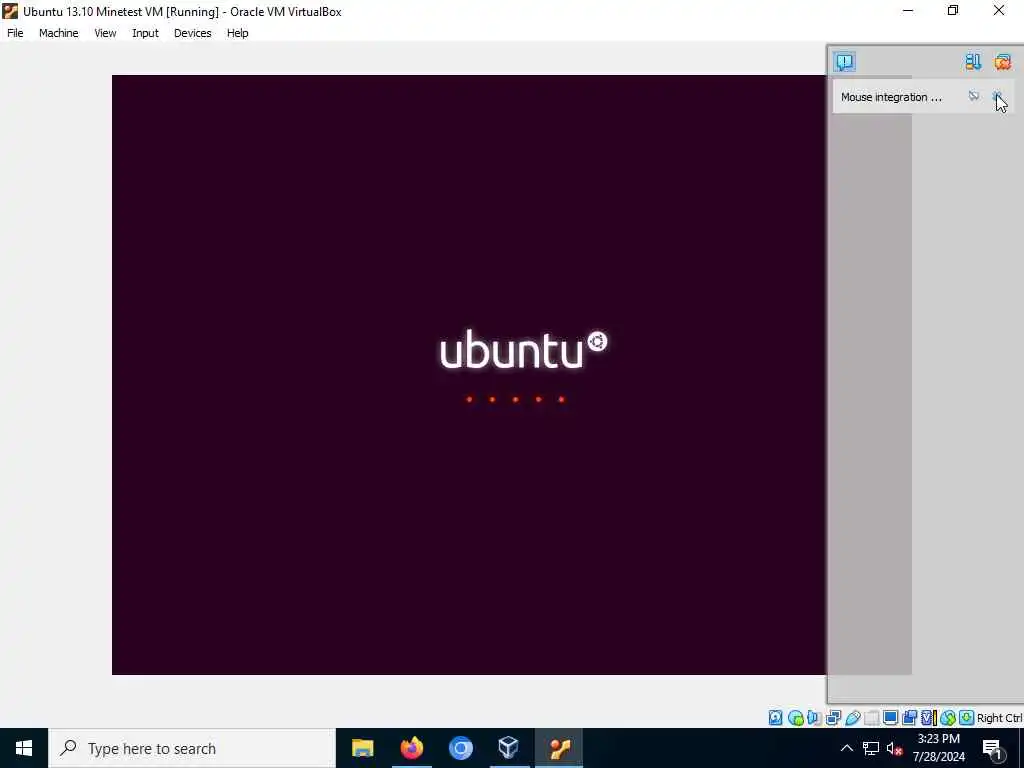Click the mouse integration status icon
Image resolution: width=1024 pixels, height=768 pixels.
948,718
